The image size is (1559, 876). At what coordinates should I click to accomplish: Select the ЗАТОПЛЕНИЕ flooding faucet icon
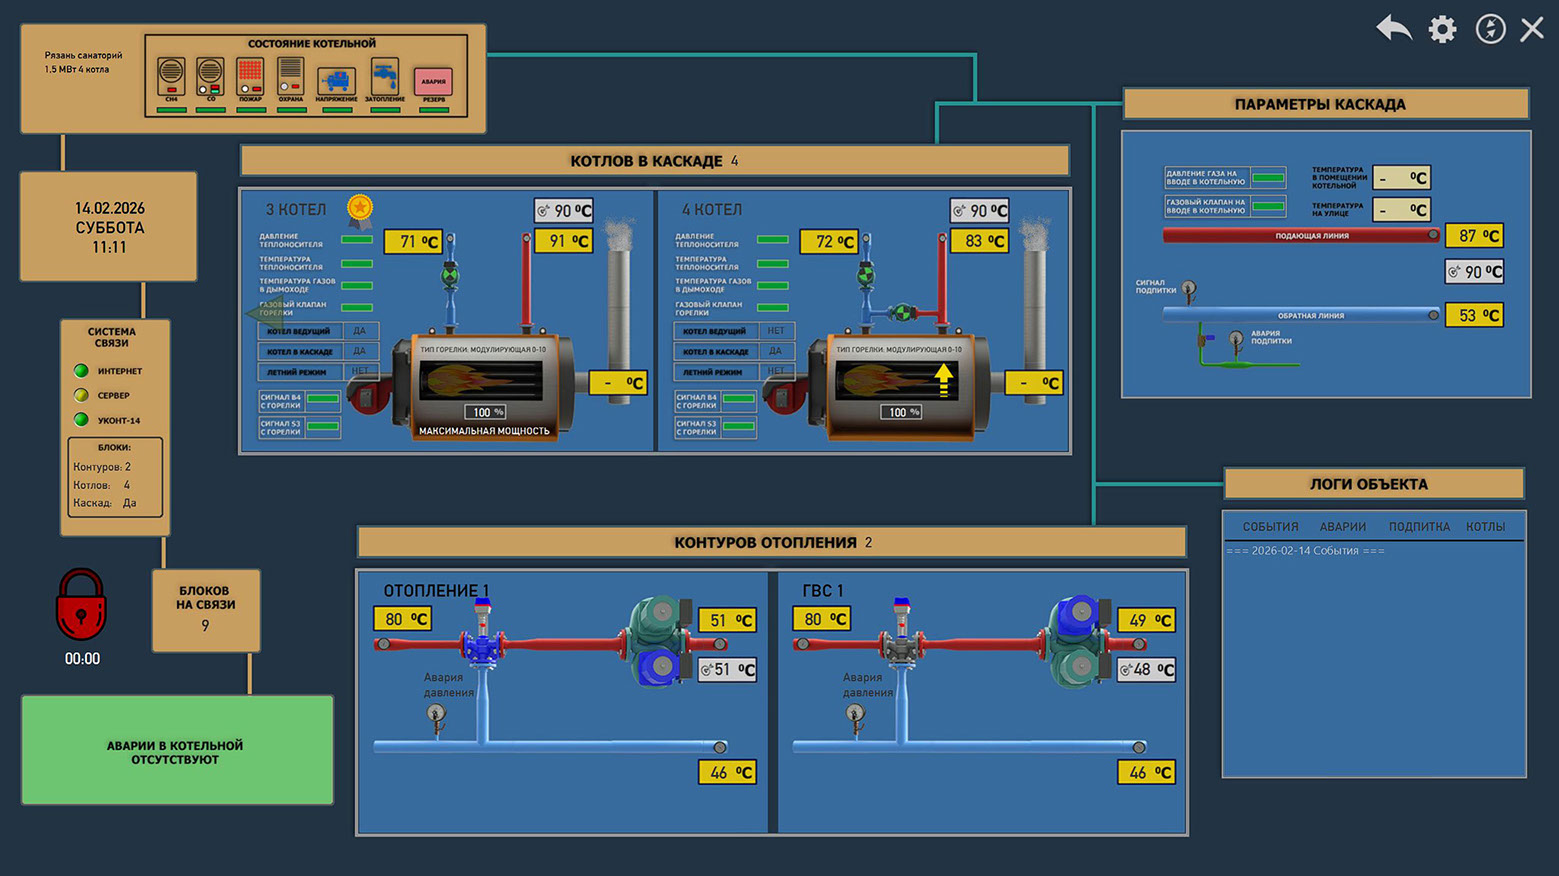(x=384, y=76)
